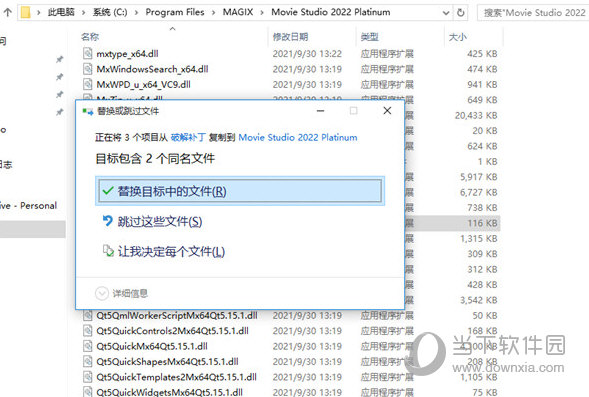The height and width of the screenshot is (397, 589).
Task: Click the highlighted 116 KB size cell
Action: pyautogui.click(x=482, y=223)
